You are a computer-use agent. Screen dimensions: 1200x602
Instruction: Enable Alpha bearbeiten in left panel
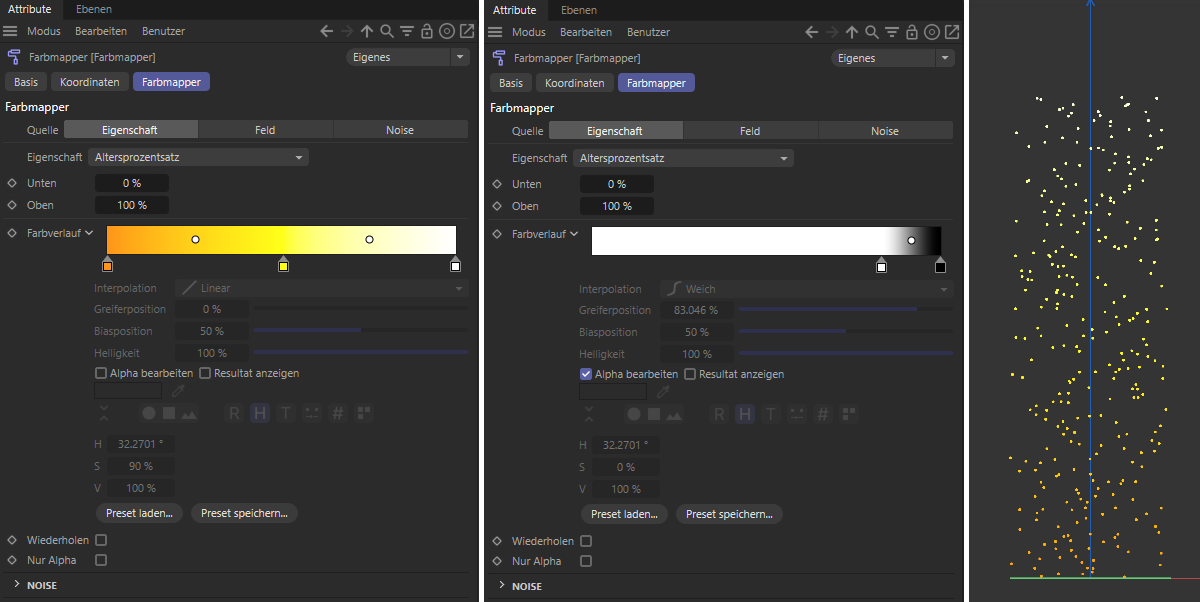pyautogui.click(x=101, y=373)
